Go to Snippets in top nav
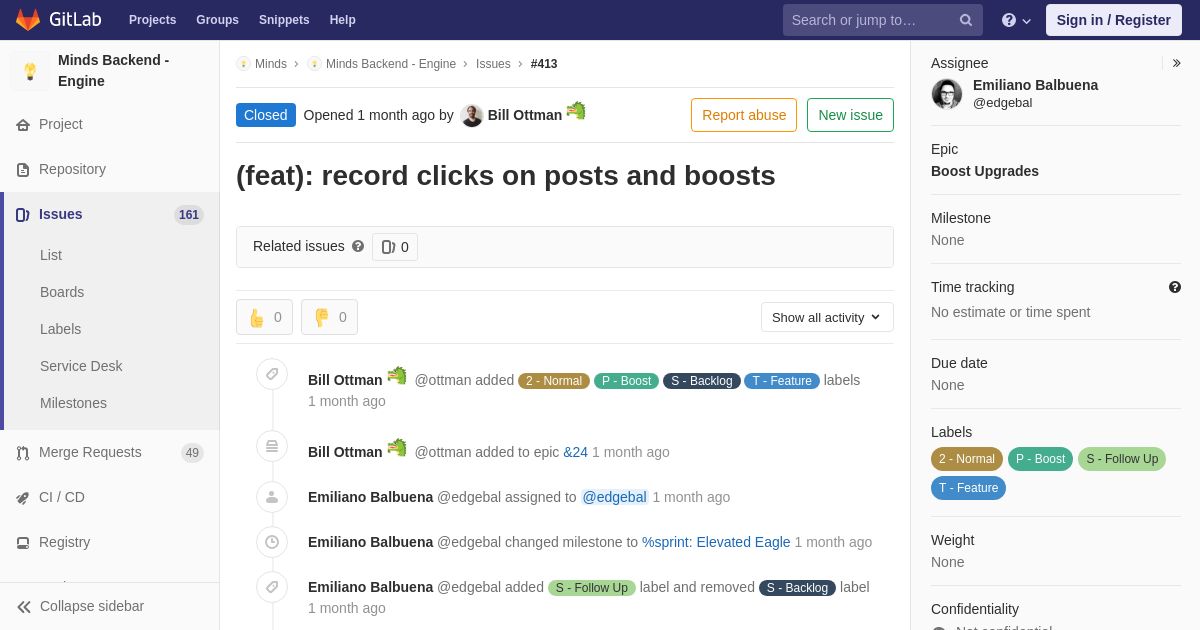The height and width of the screenshot is (630, 1200). coord(284,20)
